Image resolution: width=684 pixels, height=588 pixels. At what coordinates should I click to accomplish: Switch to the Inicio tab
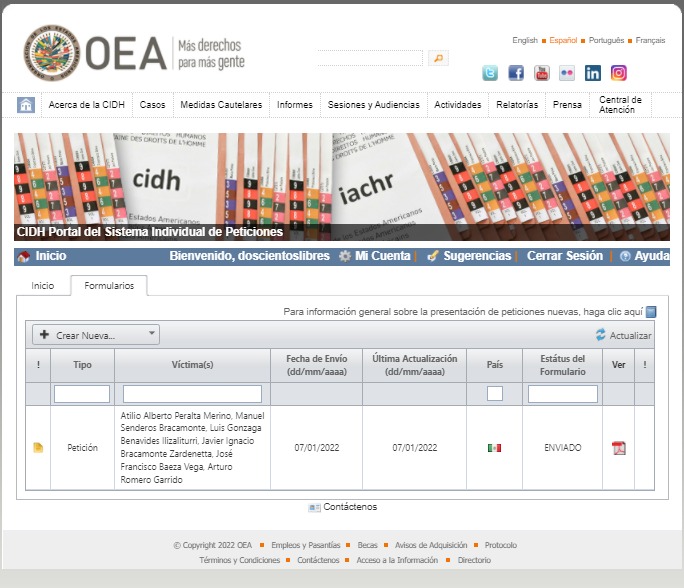[43, 286]
